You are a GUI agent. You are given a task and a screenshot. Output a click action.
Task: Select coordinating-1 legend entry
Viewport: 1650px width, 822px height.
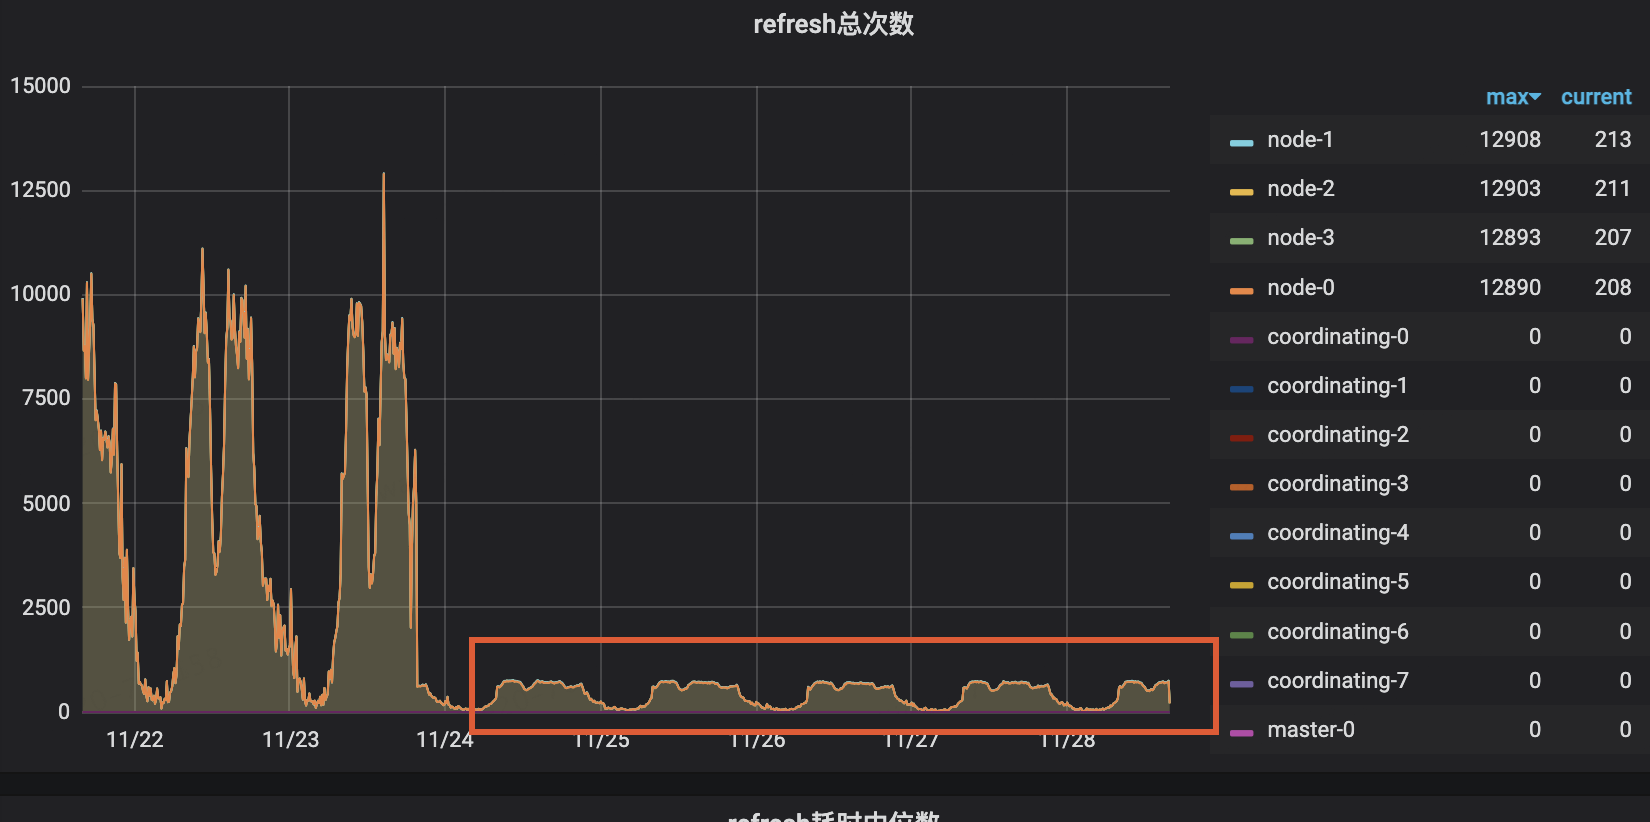coord(1338,386)
